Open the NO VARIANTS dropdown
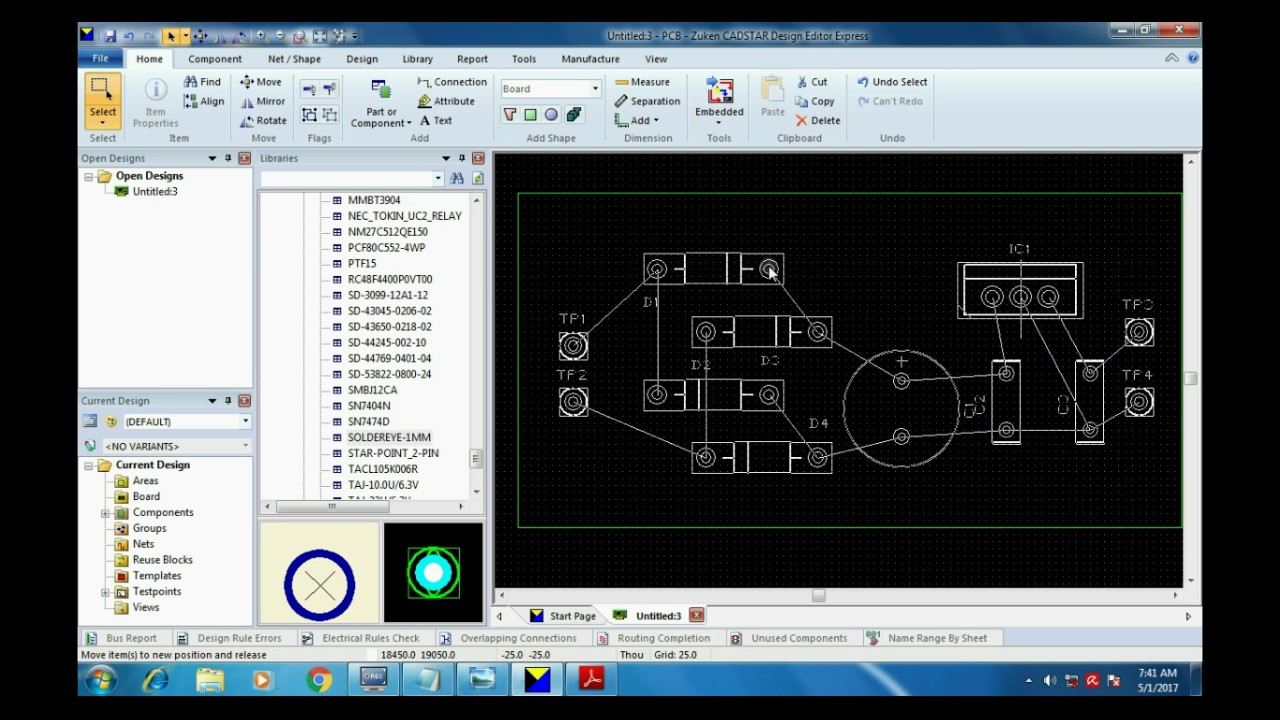 [246, 446]
